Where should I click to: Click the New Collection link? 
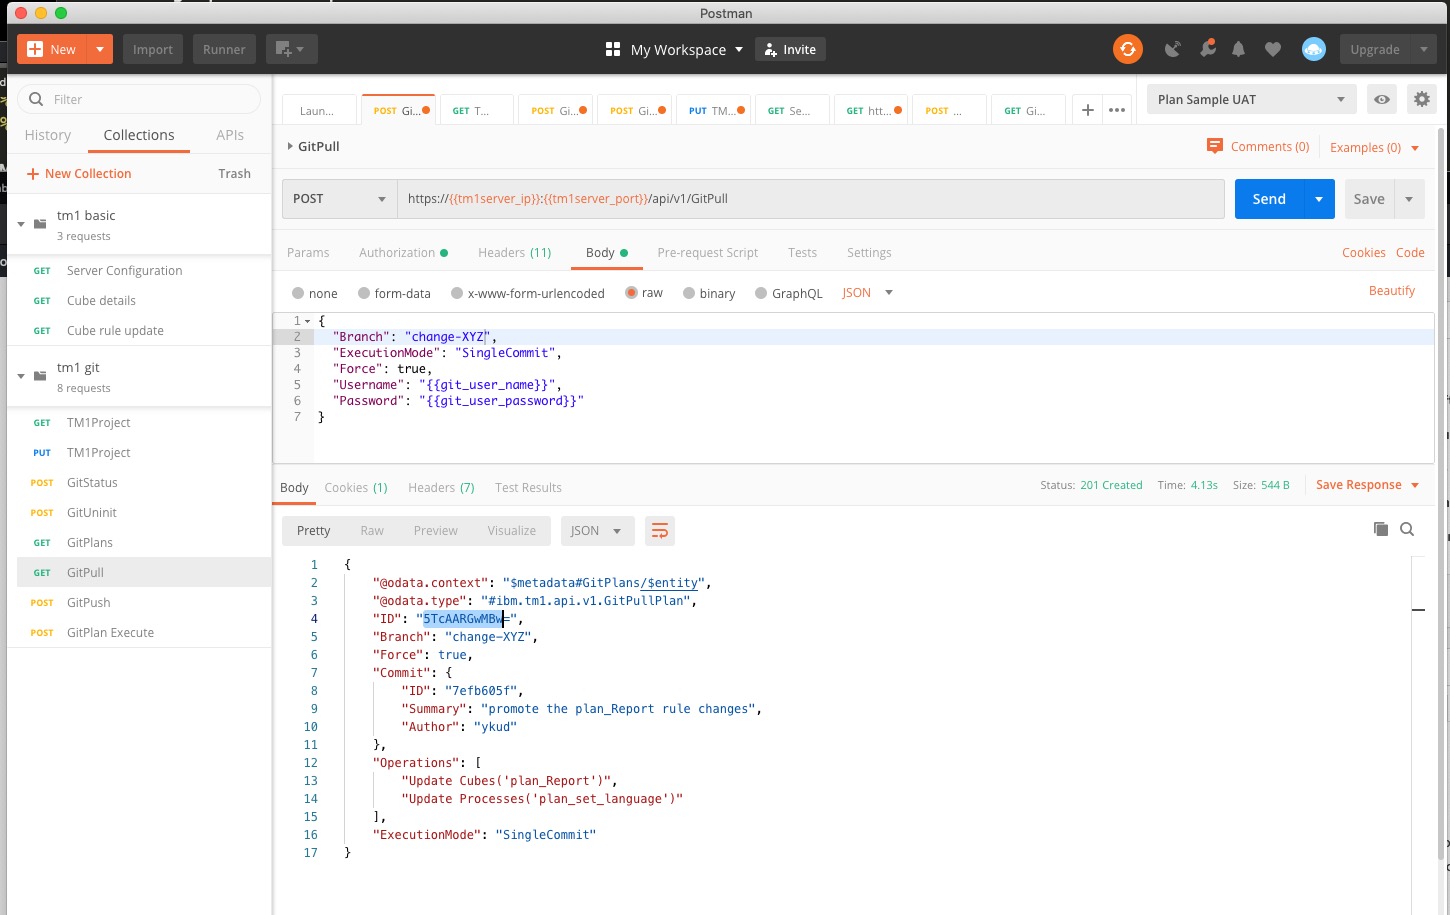point(79,174)
